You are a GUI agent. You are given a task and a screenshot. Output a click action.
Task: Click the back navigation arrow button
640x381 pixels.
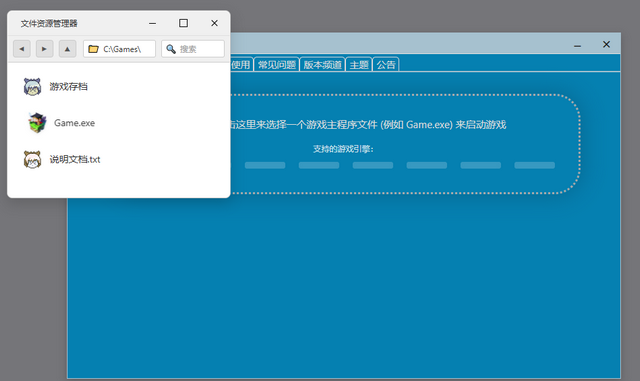click(22, 49)
